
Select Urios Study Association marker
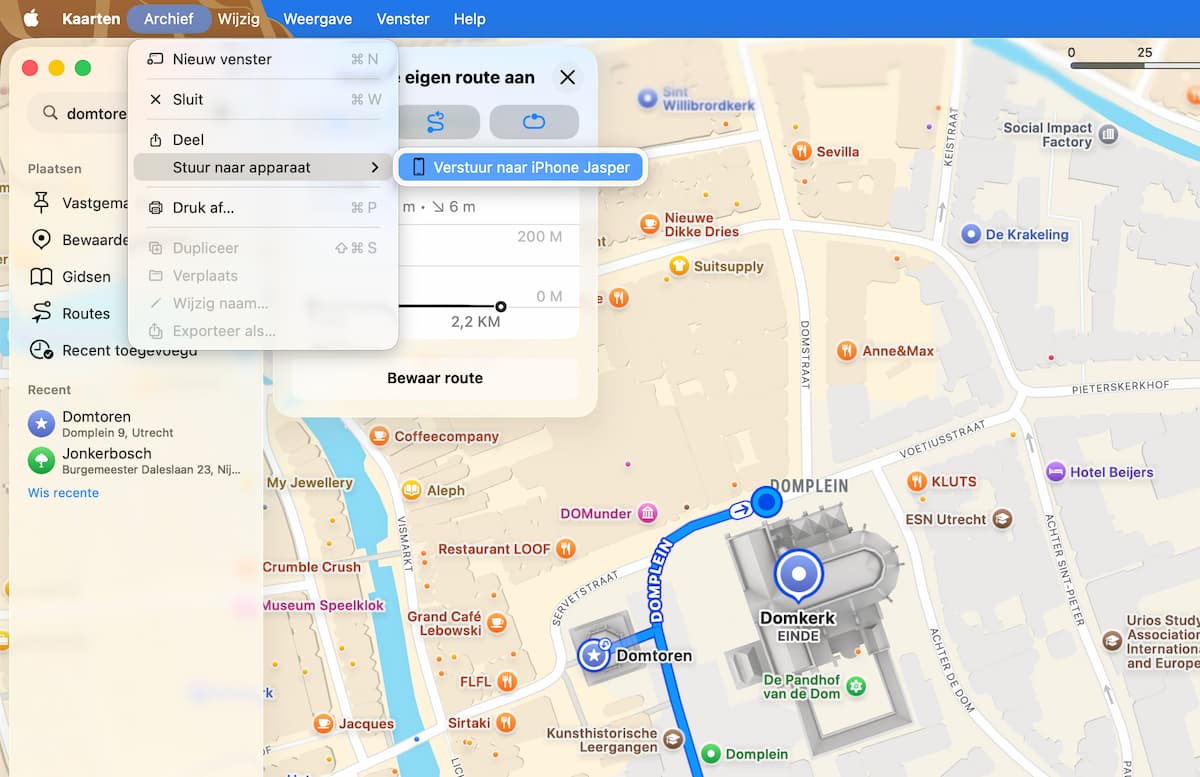1112,640
